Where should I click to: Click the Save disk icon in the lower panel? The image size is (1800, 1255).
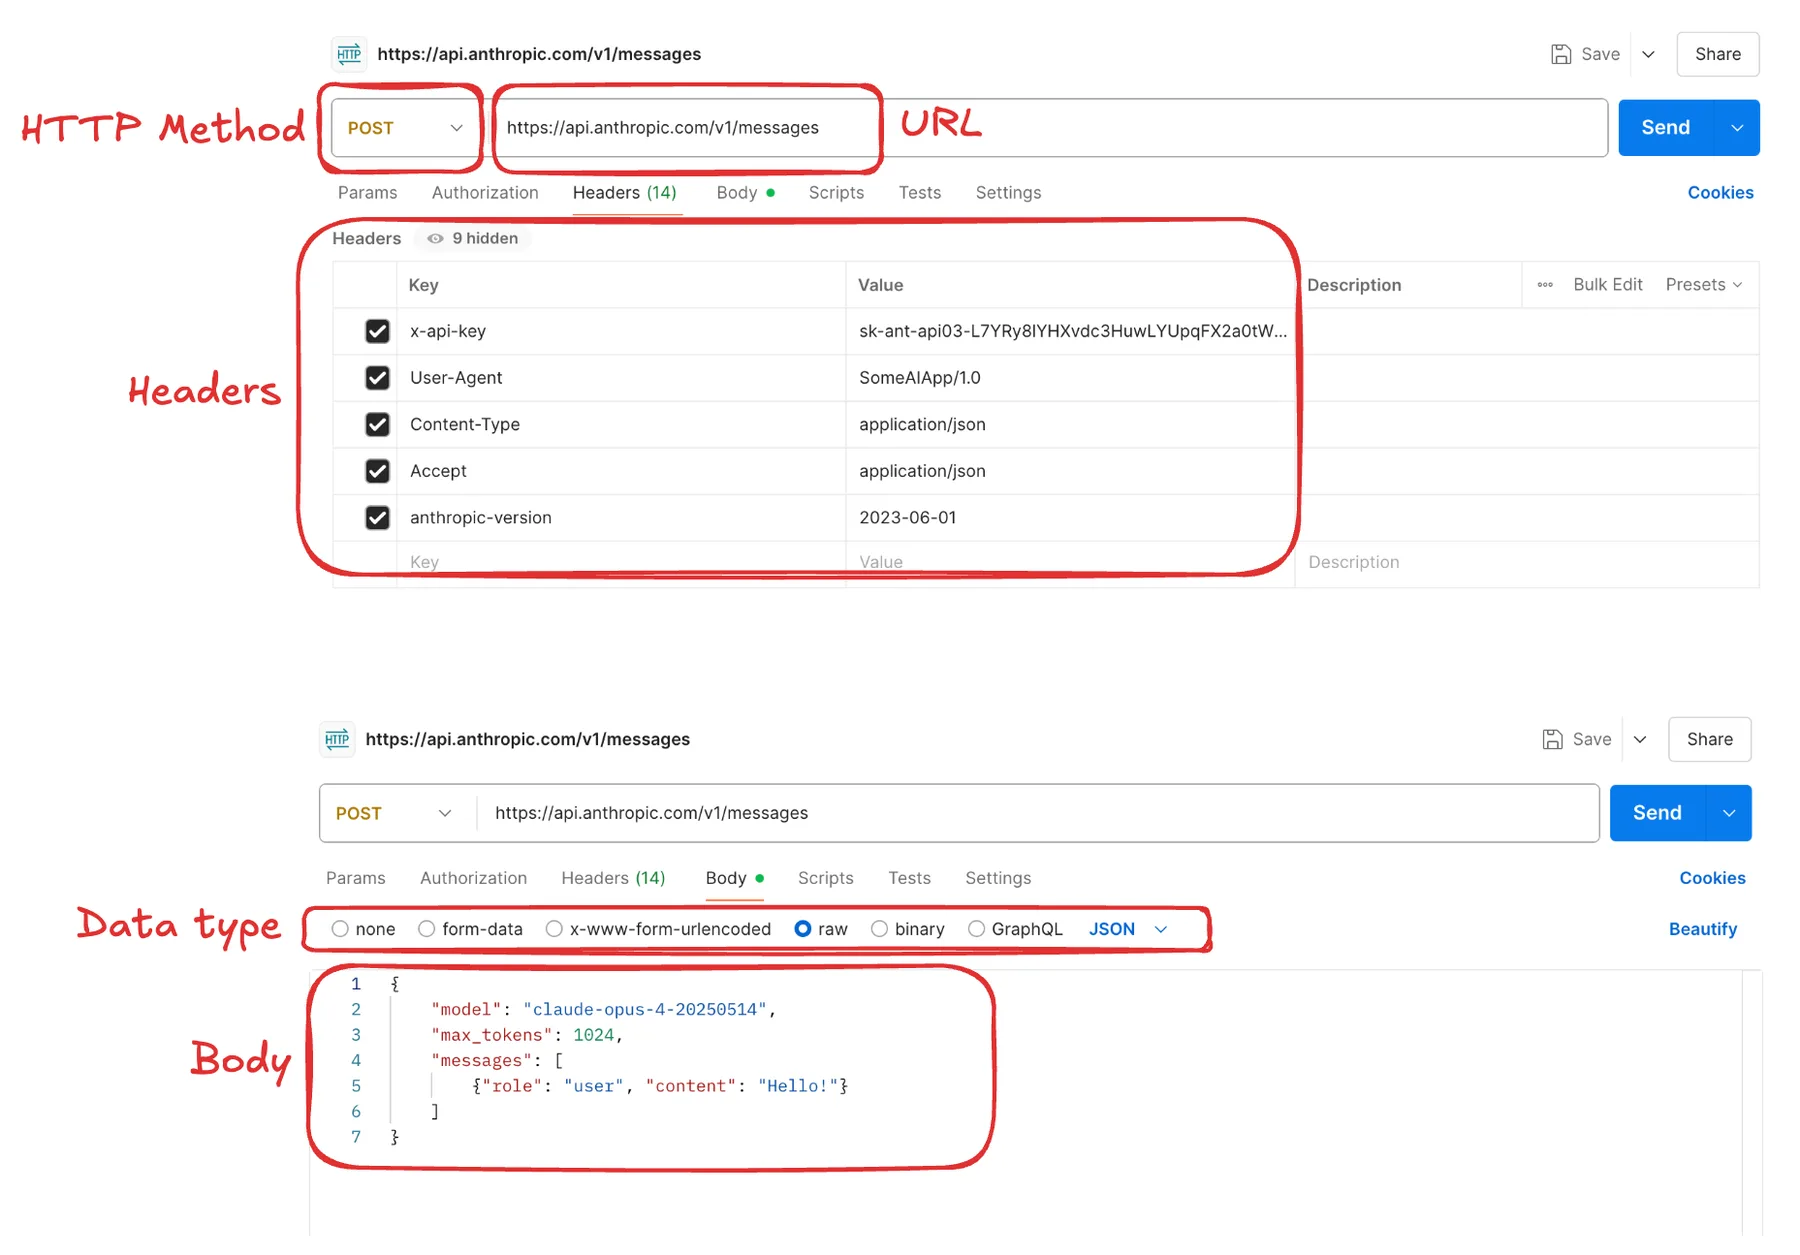point(1552,739)
